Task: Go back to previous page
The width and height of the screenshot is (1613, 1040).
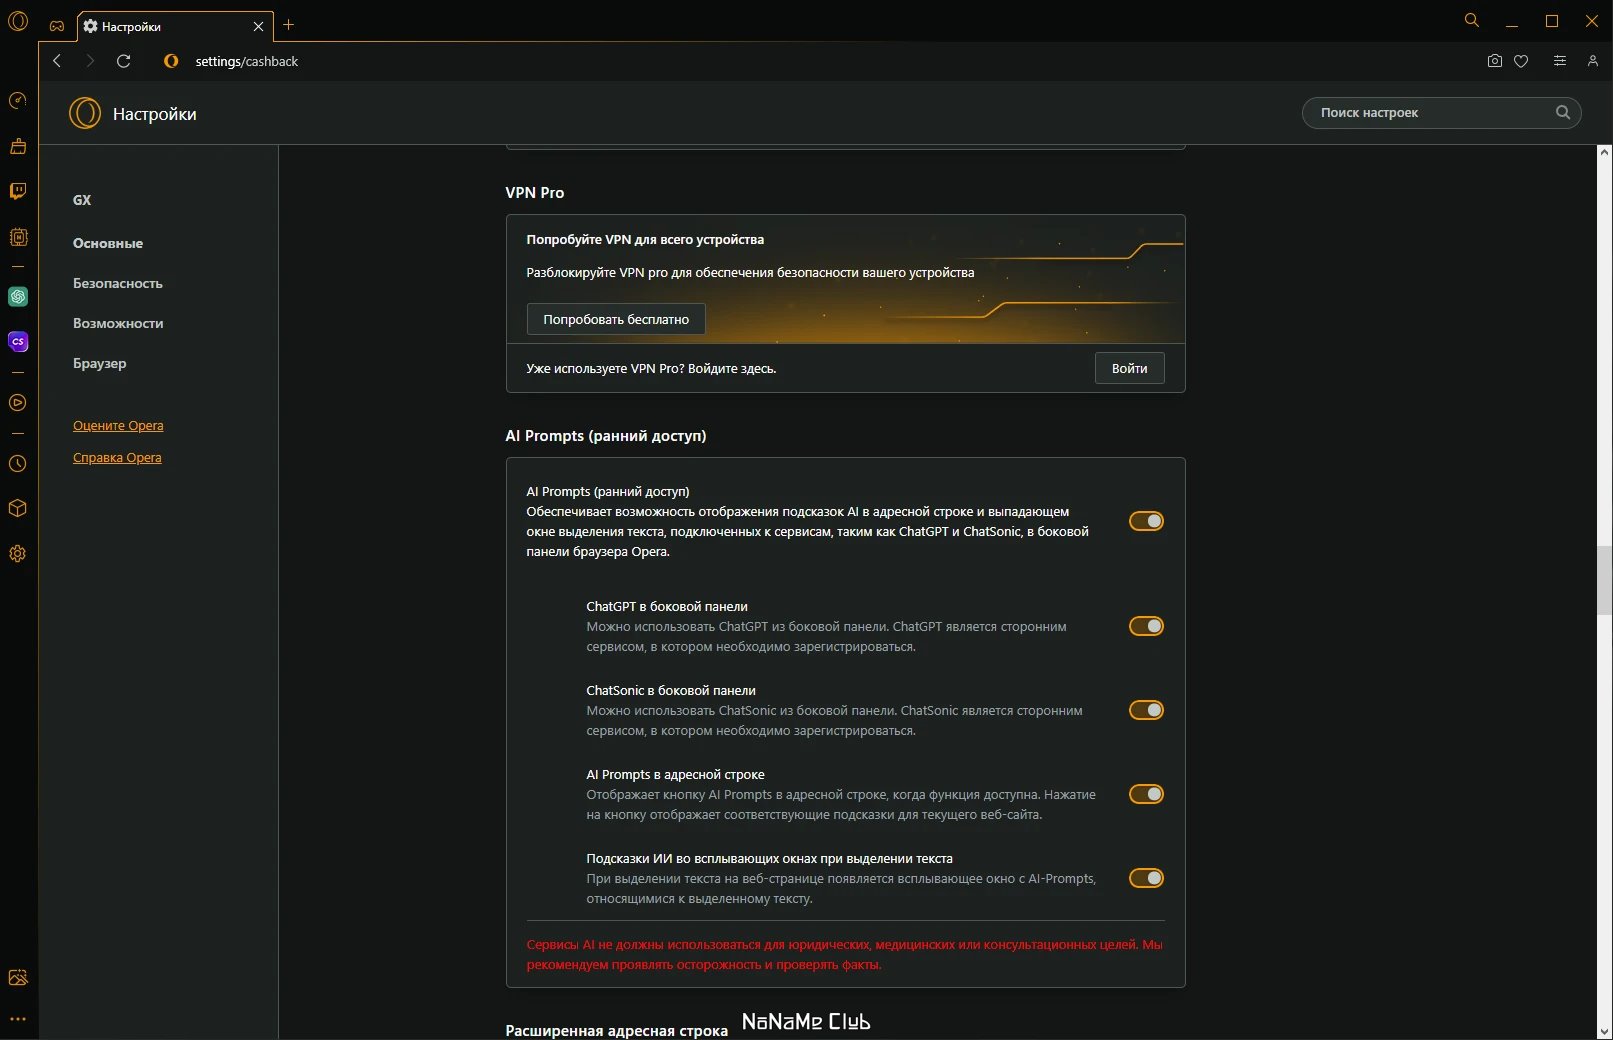Action: point(57,61)
